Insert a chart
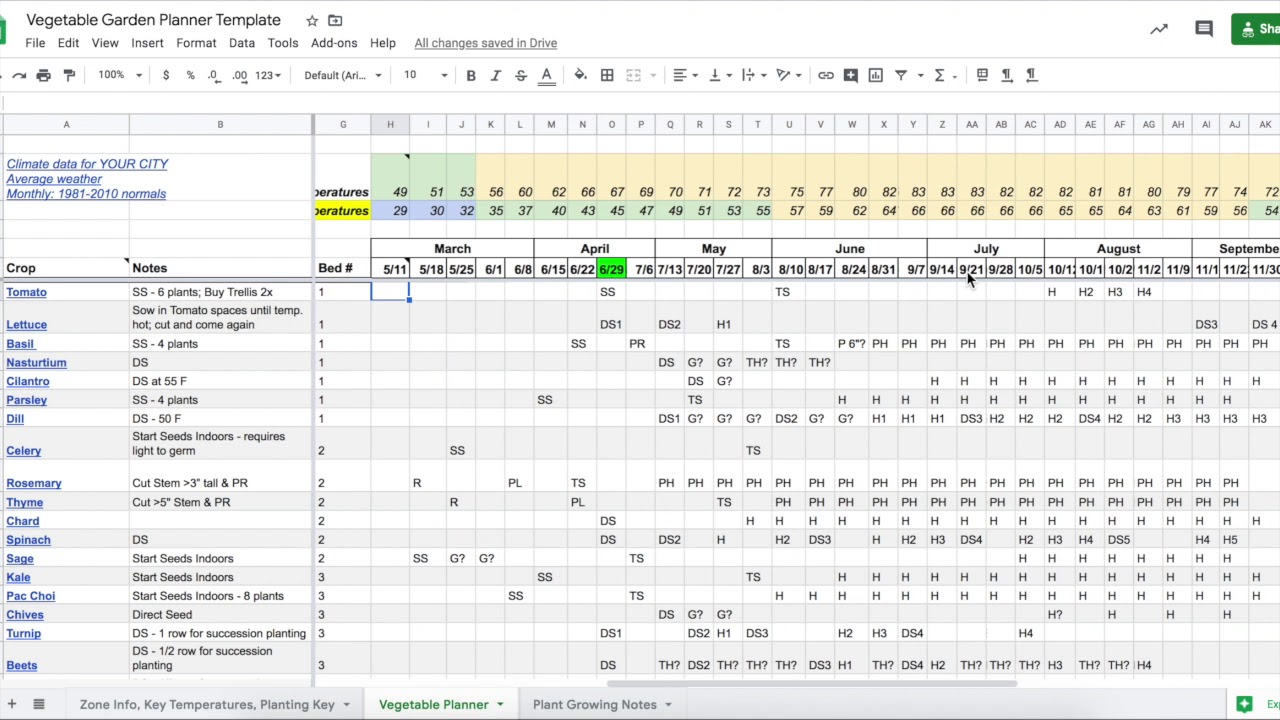The width and height of the screenshot is (1280, 720). (876, 75)
